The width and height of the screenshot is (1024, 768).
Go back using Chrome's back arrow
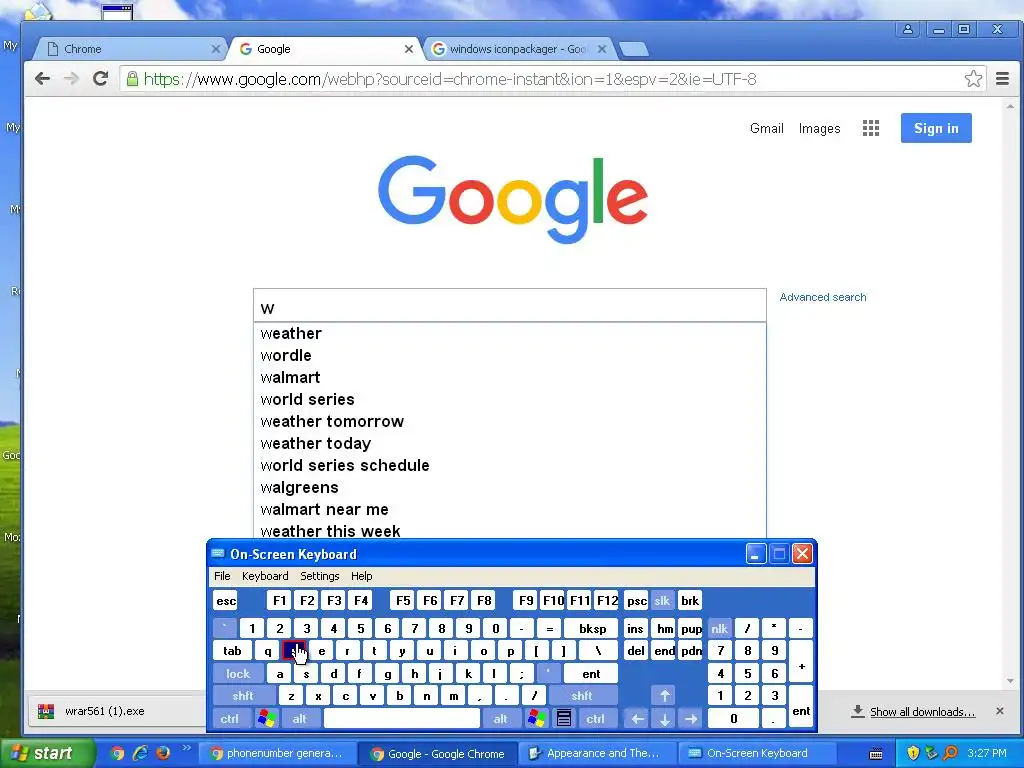(x=42, y=79)
